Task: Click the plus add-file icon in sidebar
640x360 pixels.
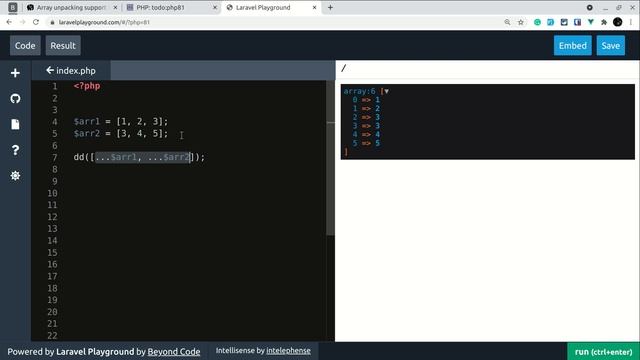Action: [x=15, y=73]
